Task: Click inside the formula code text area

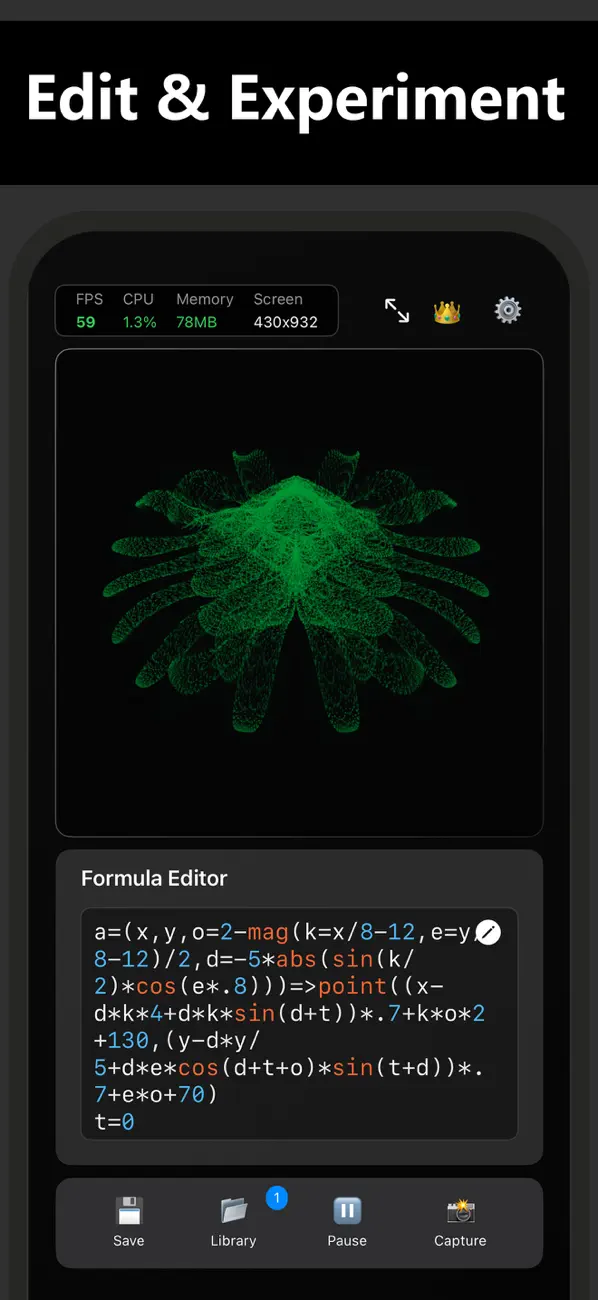Action: pos(299,1024)
